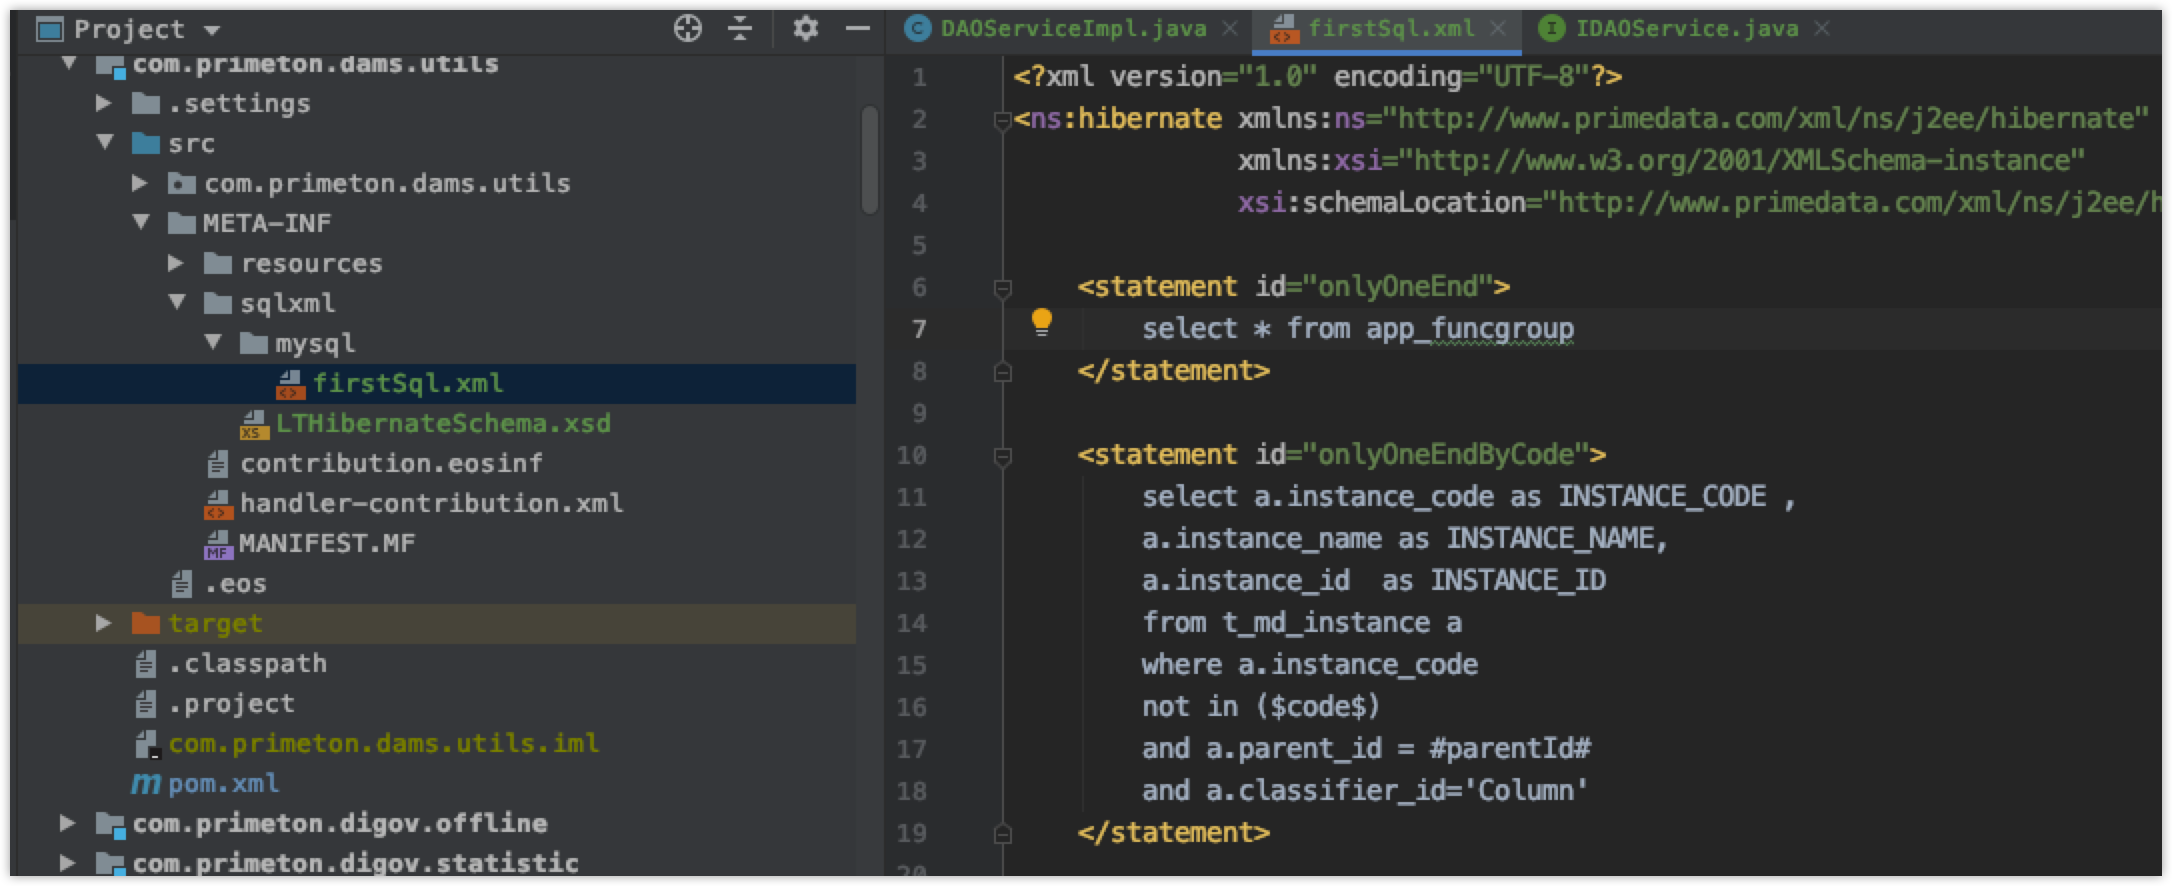Screen dimensions: 2172x886
Task: Switch to the IDAOService.java tab
Action: click(x=1686, y=29)
